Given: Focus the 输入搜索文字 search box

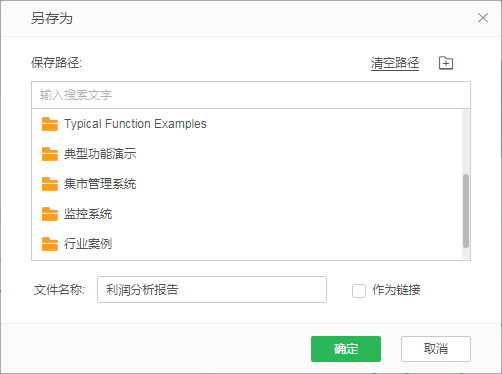Looking at the screenshot, I should coord(251,95).
